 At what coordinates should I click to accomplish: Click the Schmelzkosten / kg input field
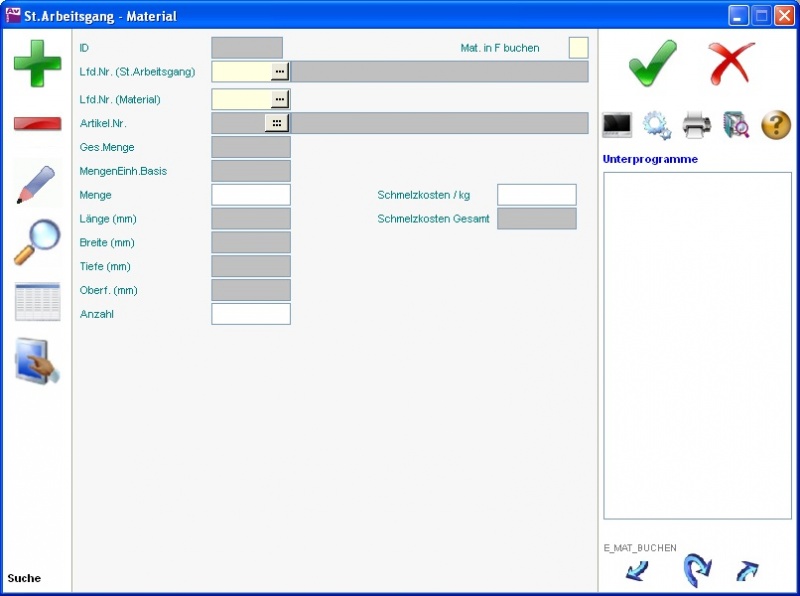pyautogui.click(x=537, y=195)
